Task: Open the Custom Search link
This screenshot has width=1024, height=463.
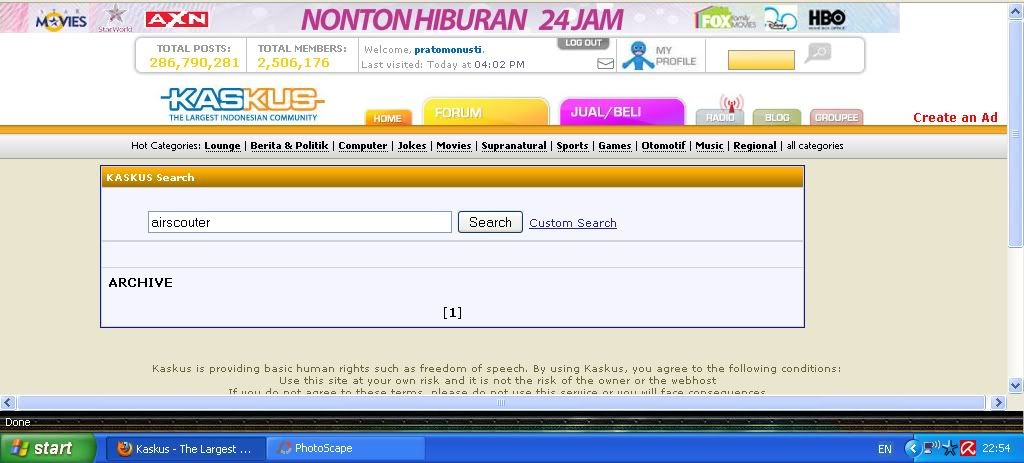Action: point(573,223)
